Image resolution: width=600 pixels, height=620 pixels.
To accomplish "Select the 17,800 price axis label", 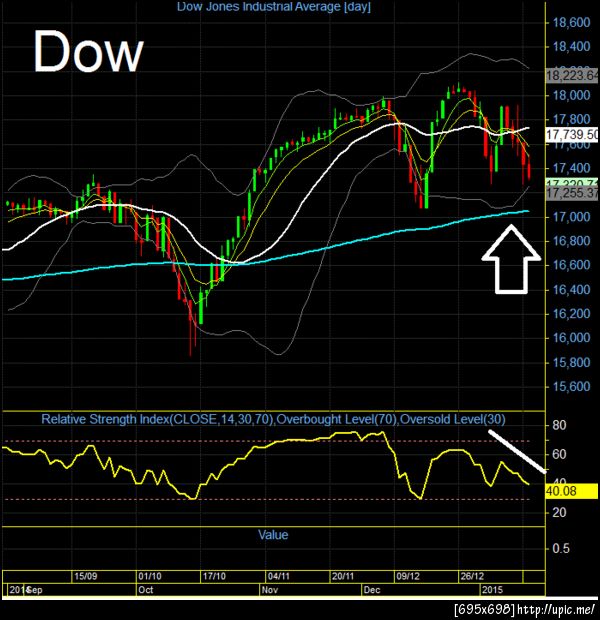I will click(571, 119).
